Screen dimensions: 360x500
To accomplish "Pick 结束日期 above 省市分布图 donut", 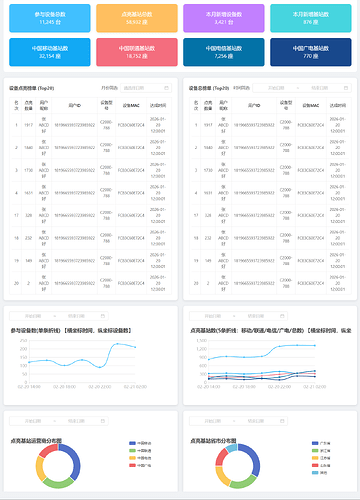I will pos(256,421).
